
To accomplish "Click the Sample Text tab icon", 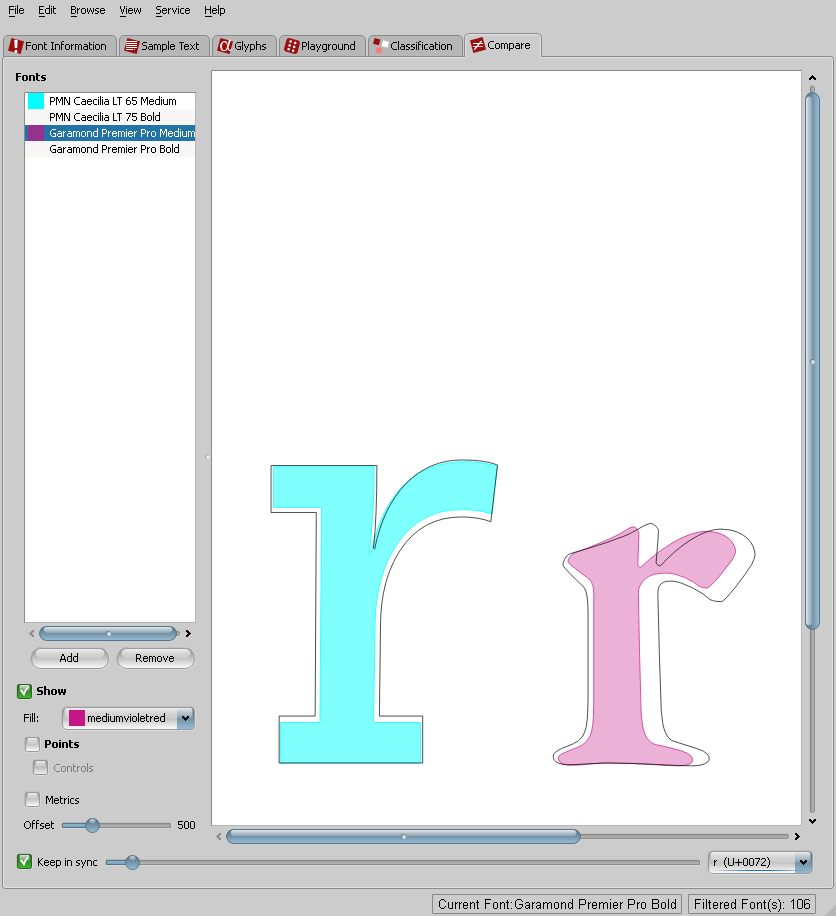I will coord(131,46).
